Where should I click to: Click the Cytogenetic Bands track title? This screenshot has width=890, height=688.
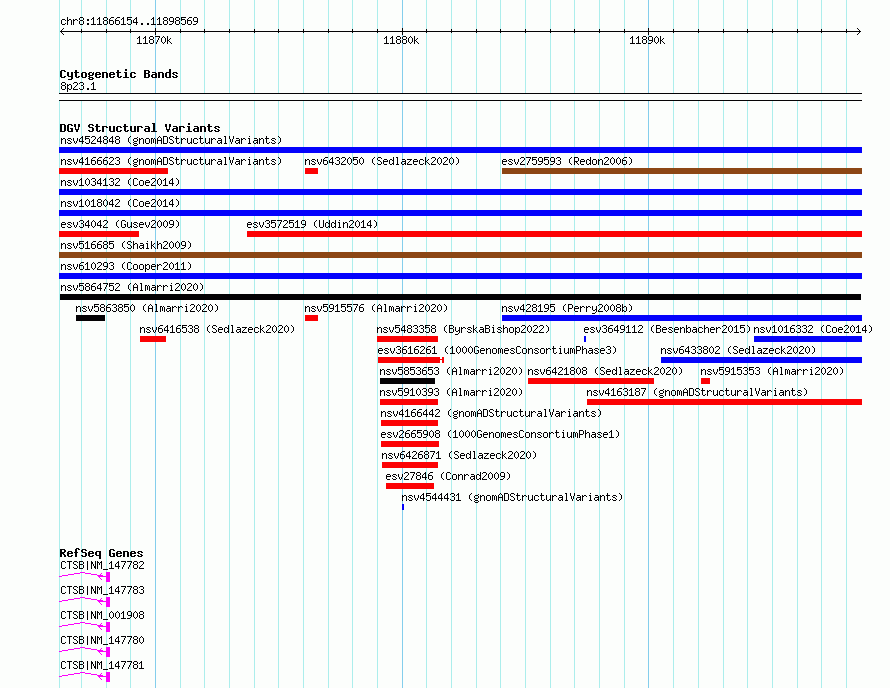119,74
